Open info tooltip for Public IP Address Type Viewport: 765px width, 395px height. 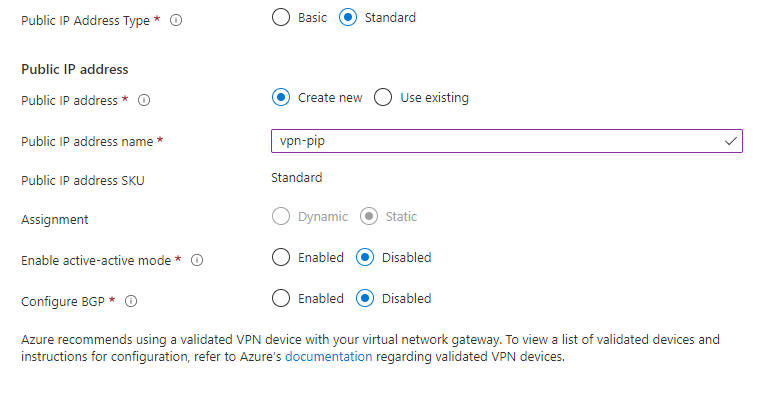[x=176, y=20]
